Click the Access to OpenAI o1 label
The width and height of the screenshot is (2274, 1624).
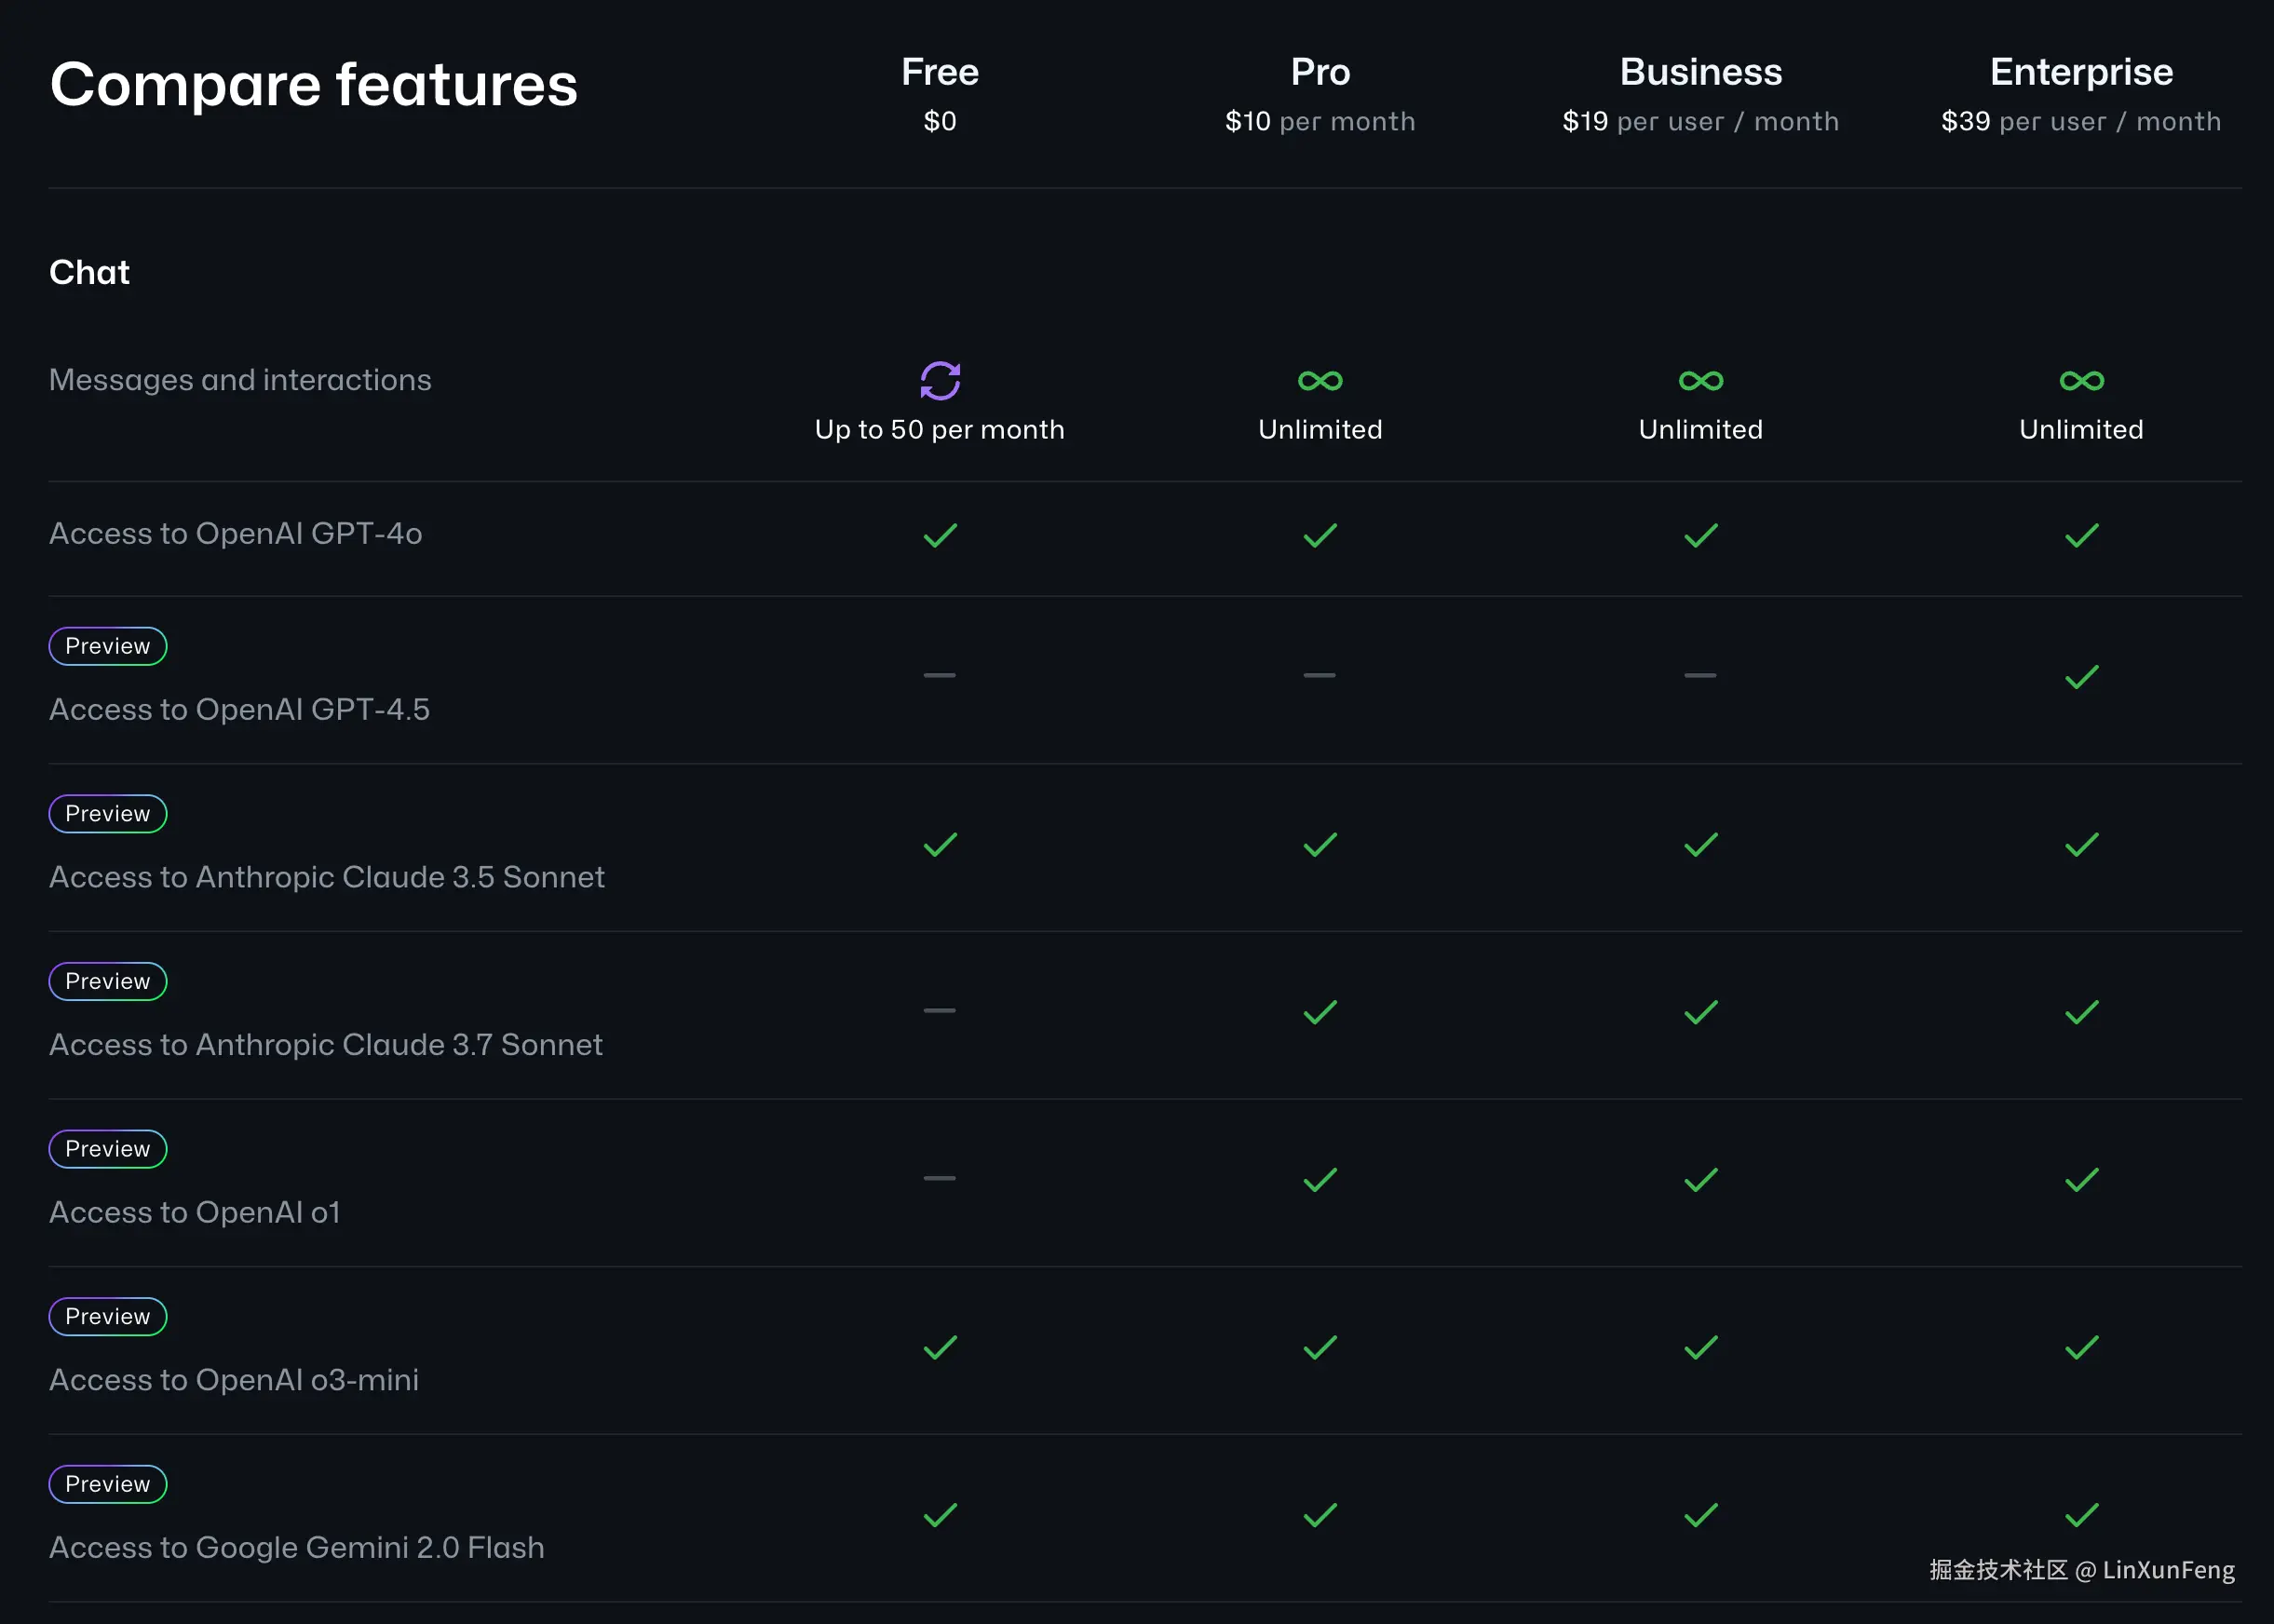[x=195, y=1212]
